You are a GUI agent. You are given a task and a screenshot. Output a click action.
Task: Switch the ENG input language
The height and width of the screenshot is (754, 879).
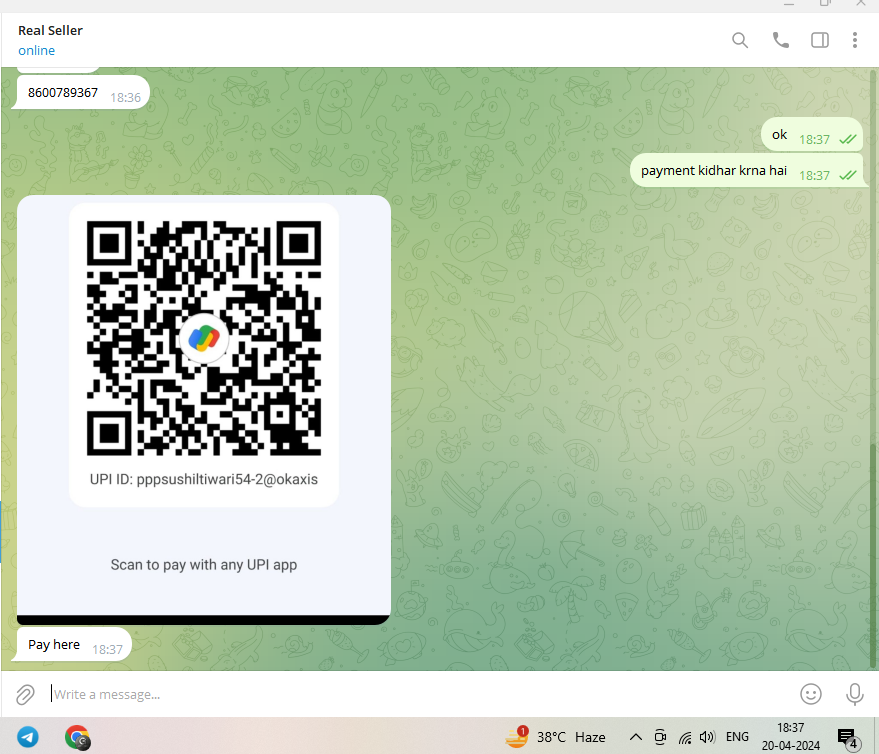737,737
